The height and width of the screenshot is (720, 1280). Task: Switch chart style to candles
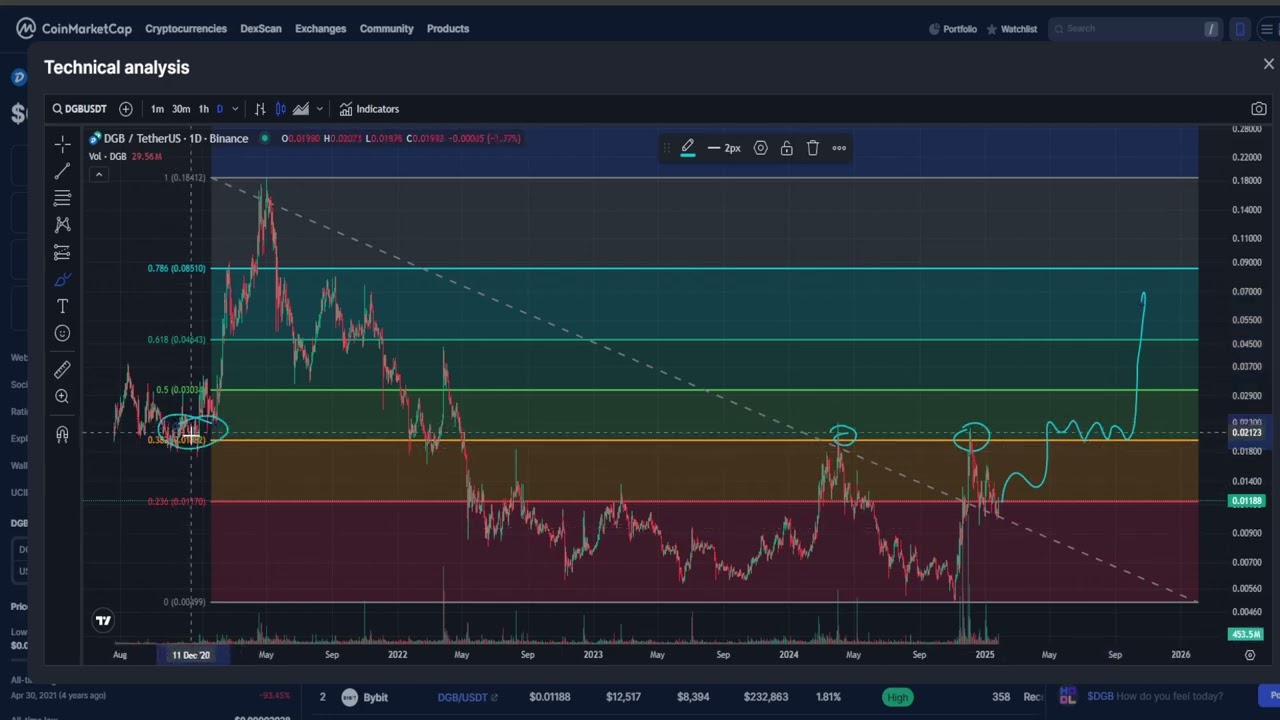pos(280,109)
